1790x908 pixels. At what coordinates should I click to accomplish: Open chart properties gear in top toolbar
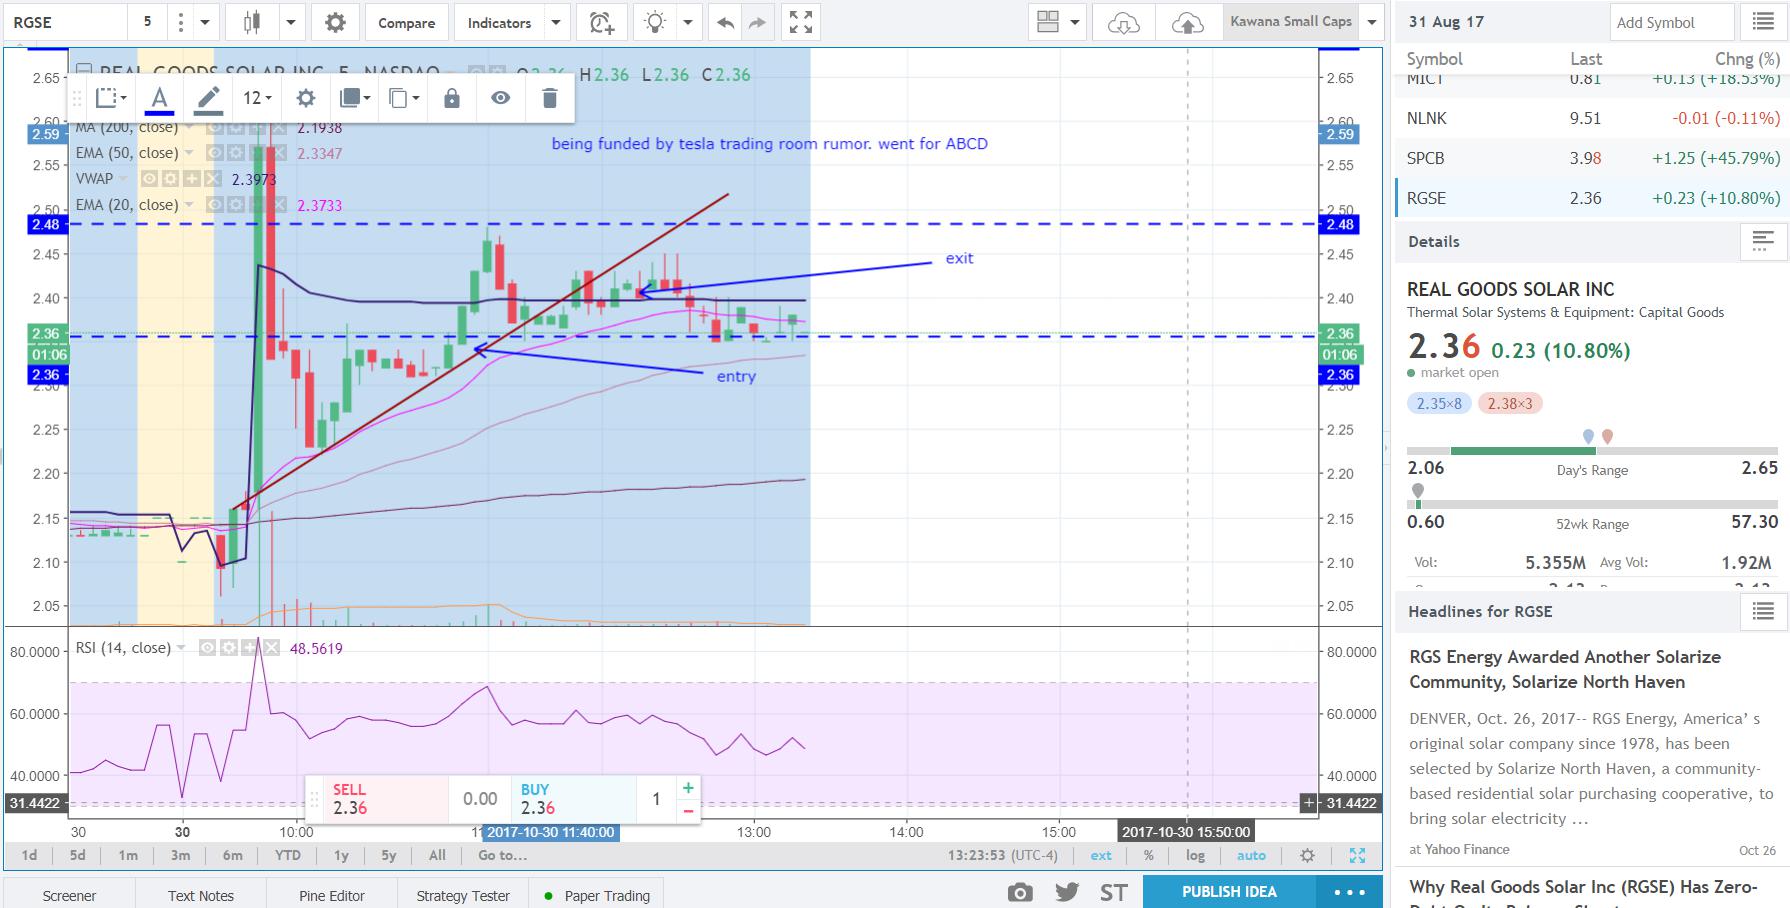click(x=335, y=22)
